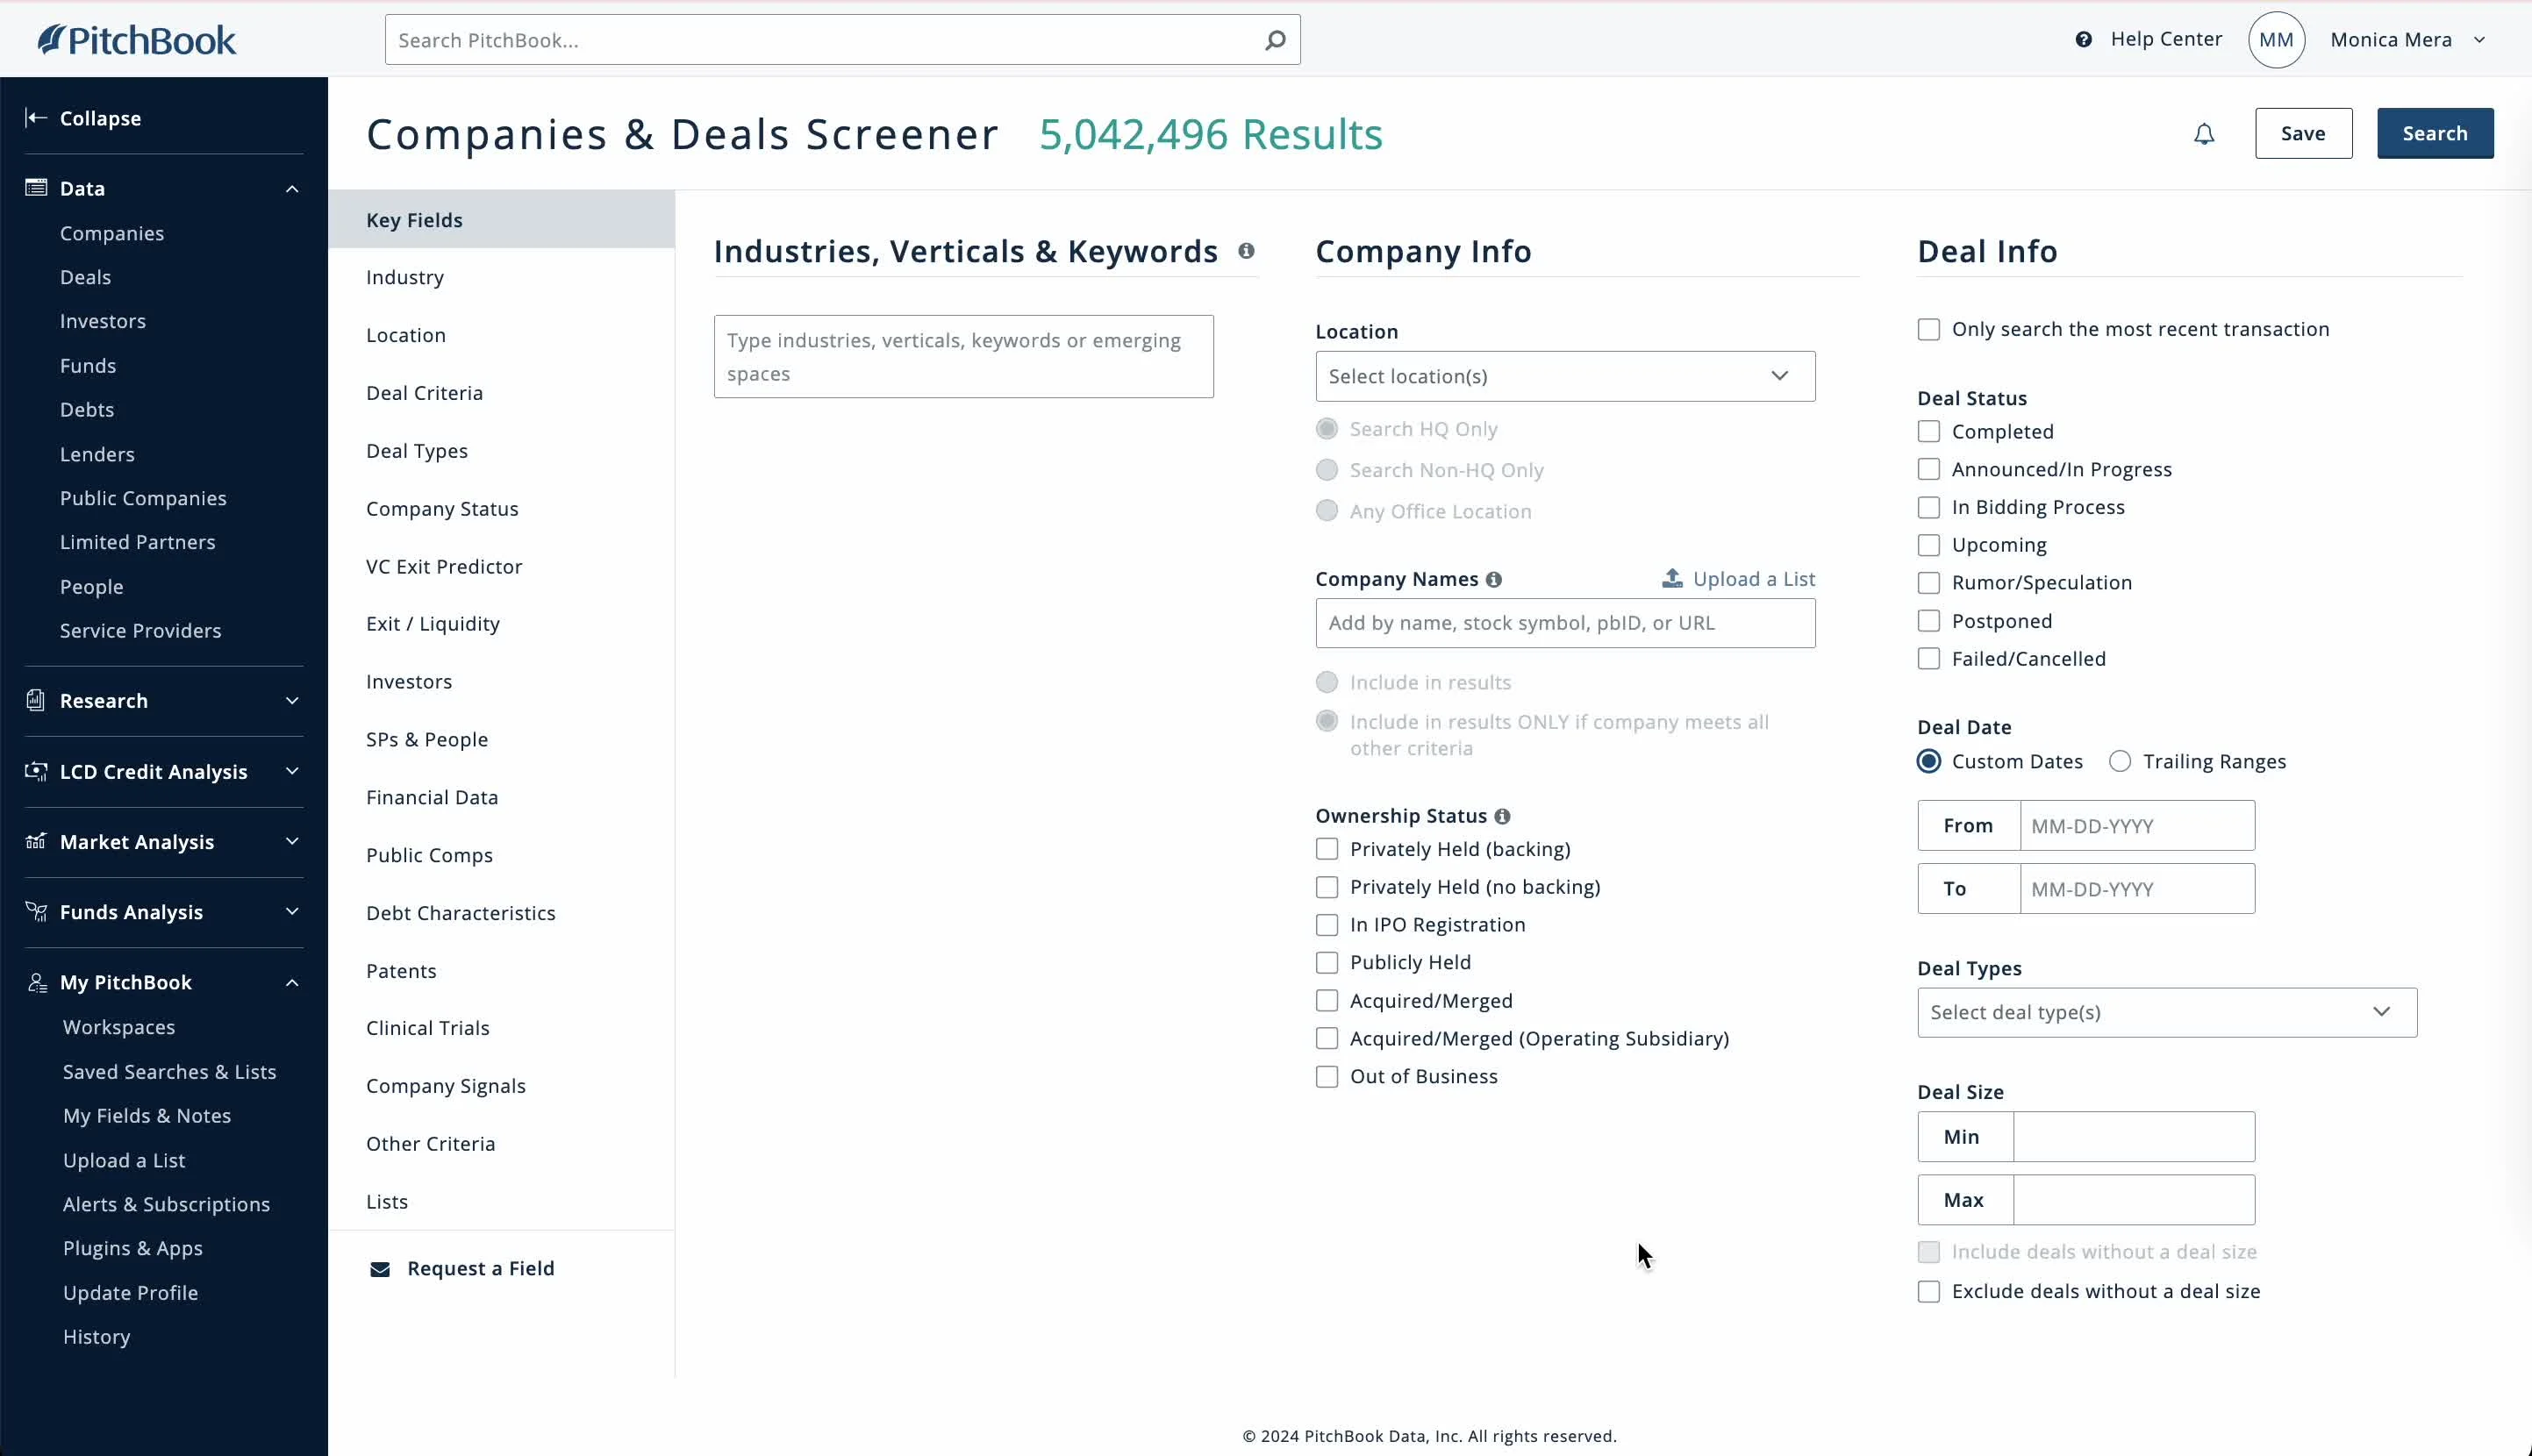2532x1456 pixels.
Task: Click the Collapse sidebar arrow icon
Action: coord(36,118)
